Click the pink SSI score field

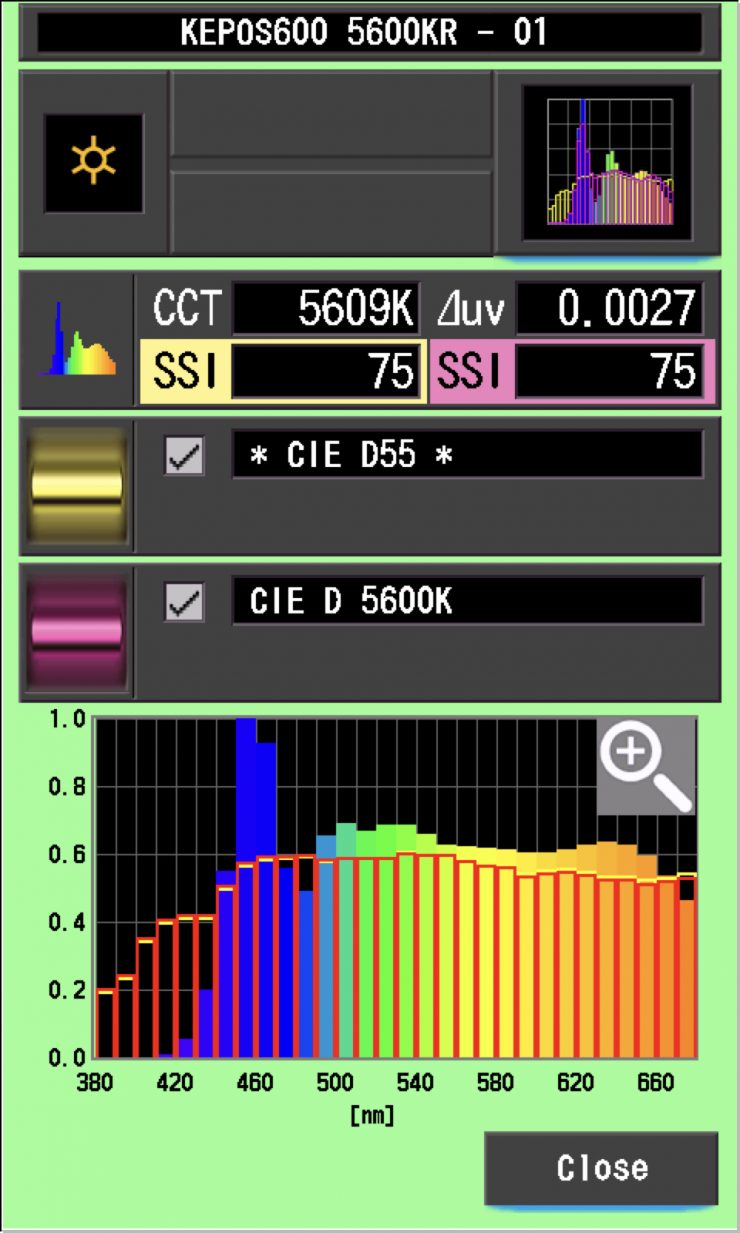coord(609,372)
